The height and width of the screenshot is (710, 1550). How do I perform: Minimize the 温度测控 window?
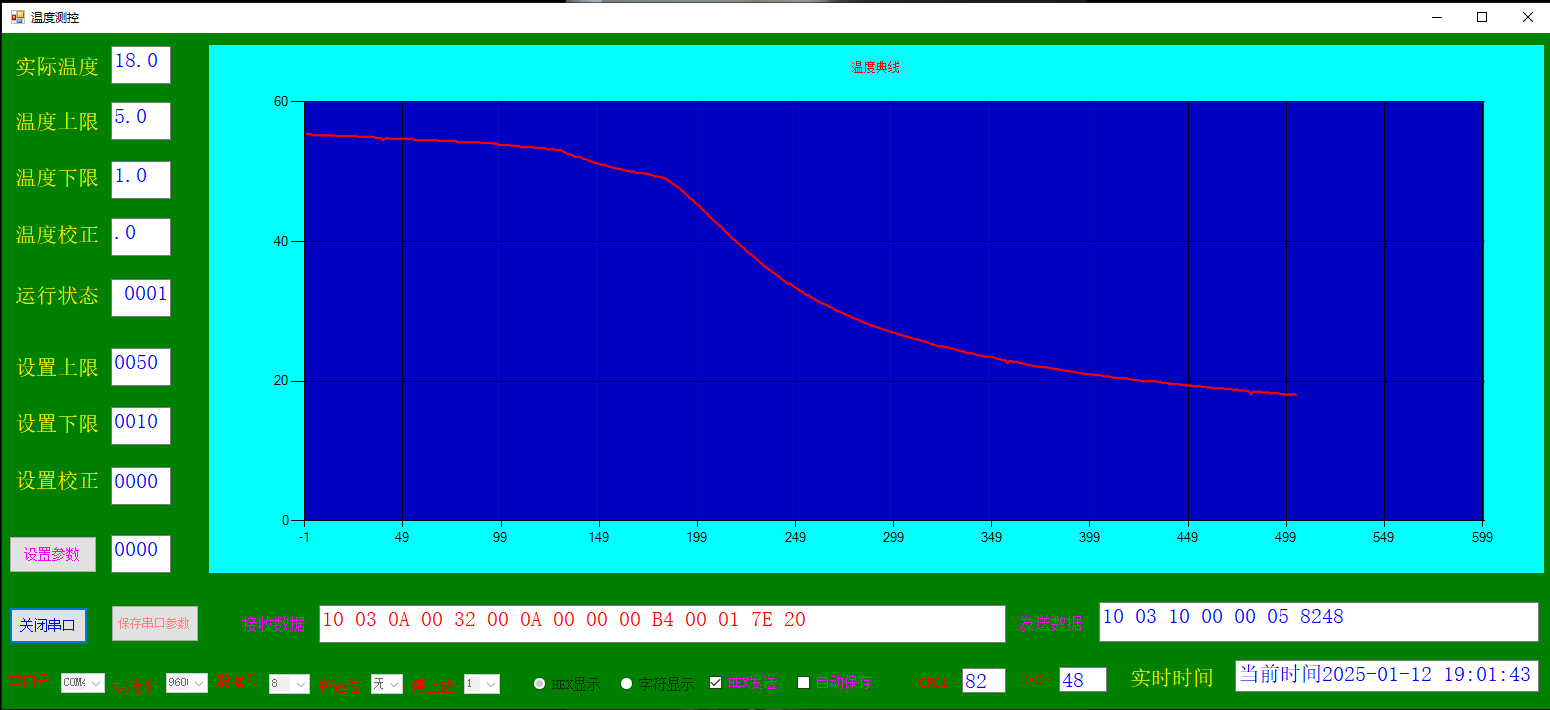[x=1436, y=17]
